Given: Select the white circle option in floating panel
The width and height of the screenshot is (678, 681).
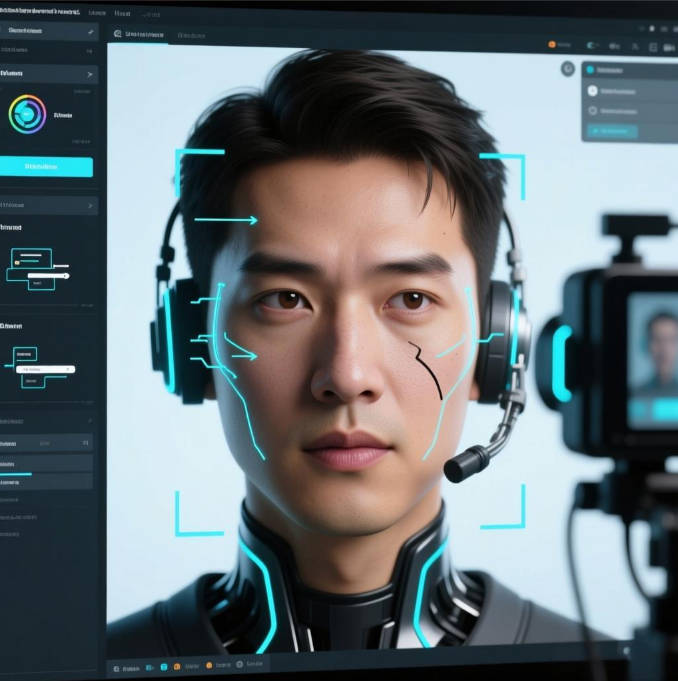Looking at the screenshot, I should [592, 91].
